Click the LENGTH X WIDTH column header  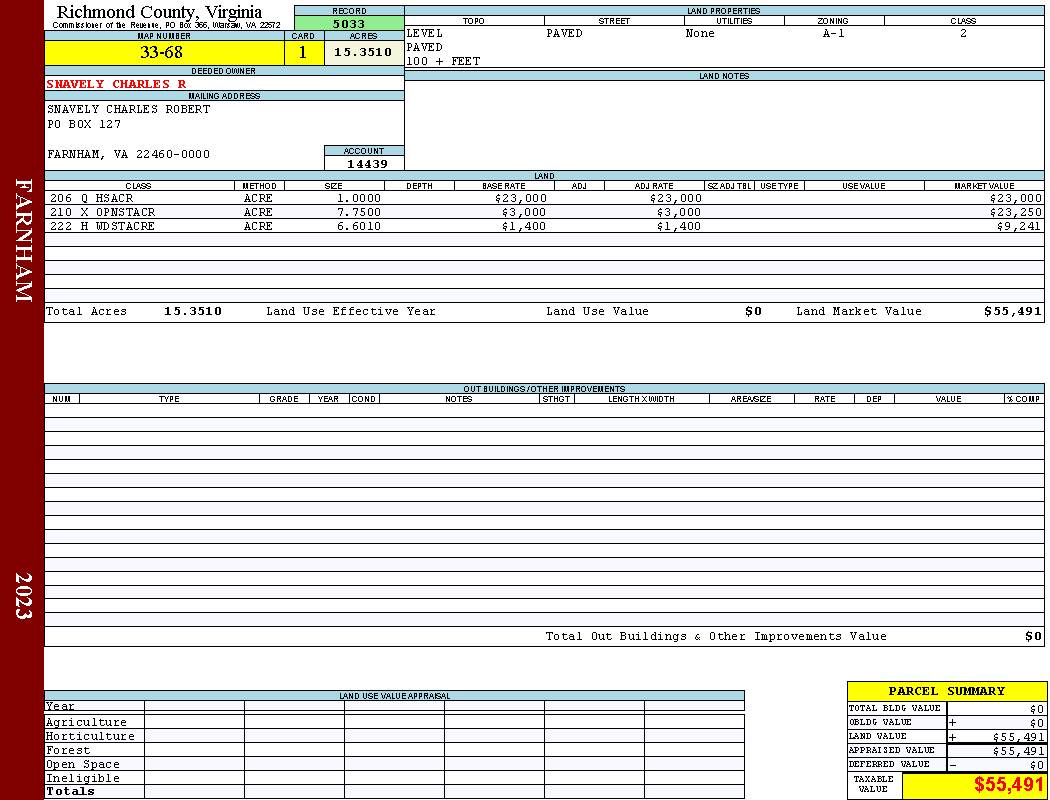(x=641, y=399)
